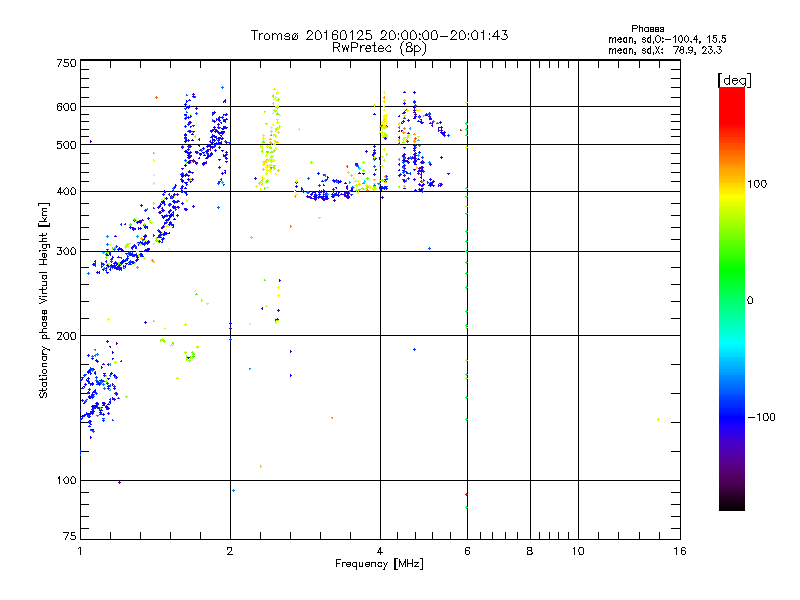Click the colorbar tick label '100'

pos(757,184)
